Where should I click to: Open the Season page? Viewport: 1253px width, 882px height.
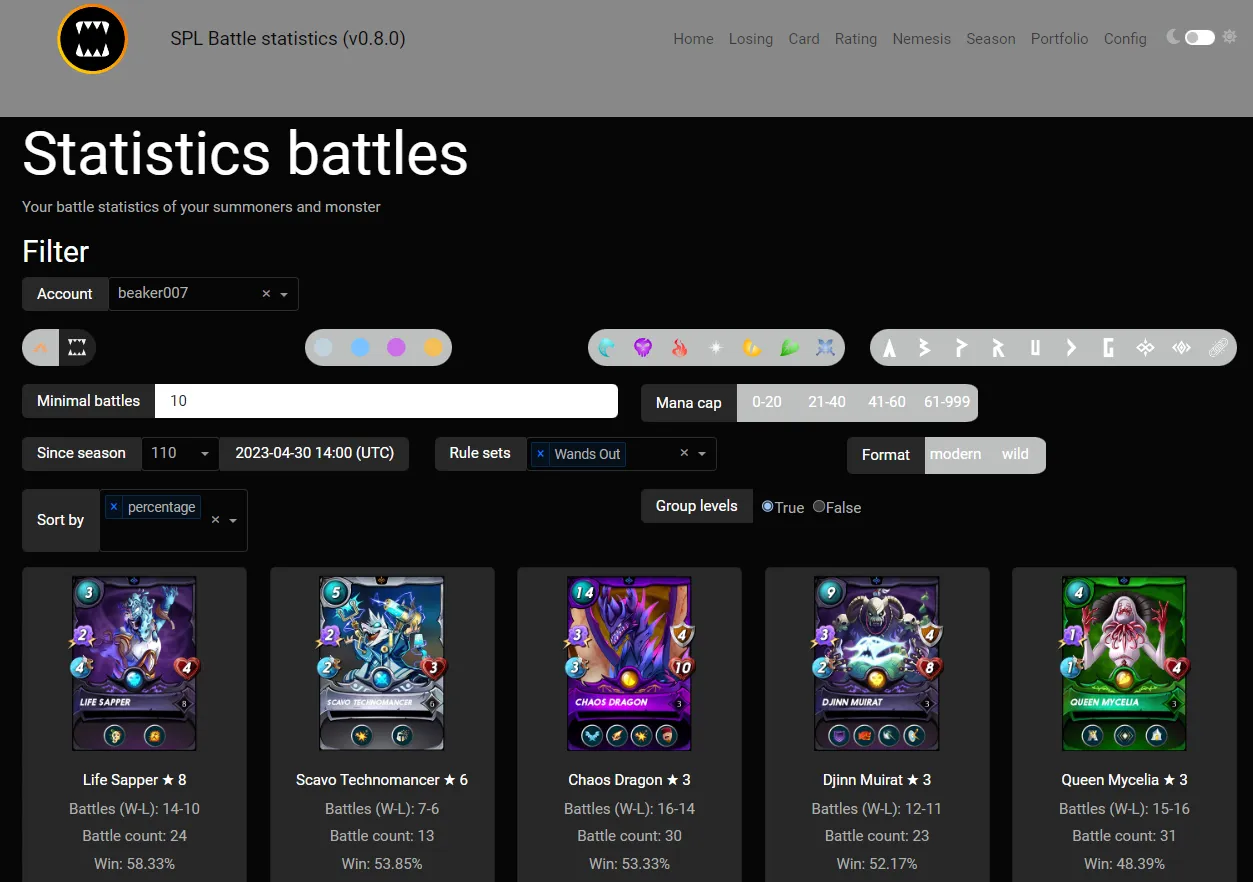coord(991,39)
